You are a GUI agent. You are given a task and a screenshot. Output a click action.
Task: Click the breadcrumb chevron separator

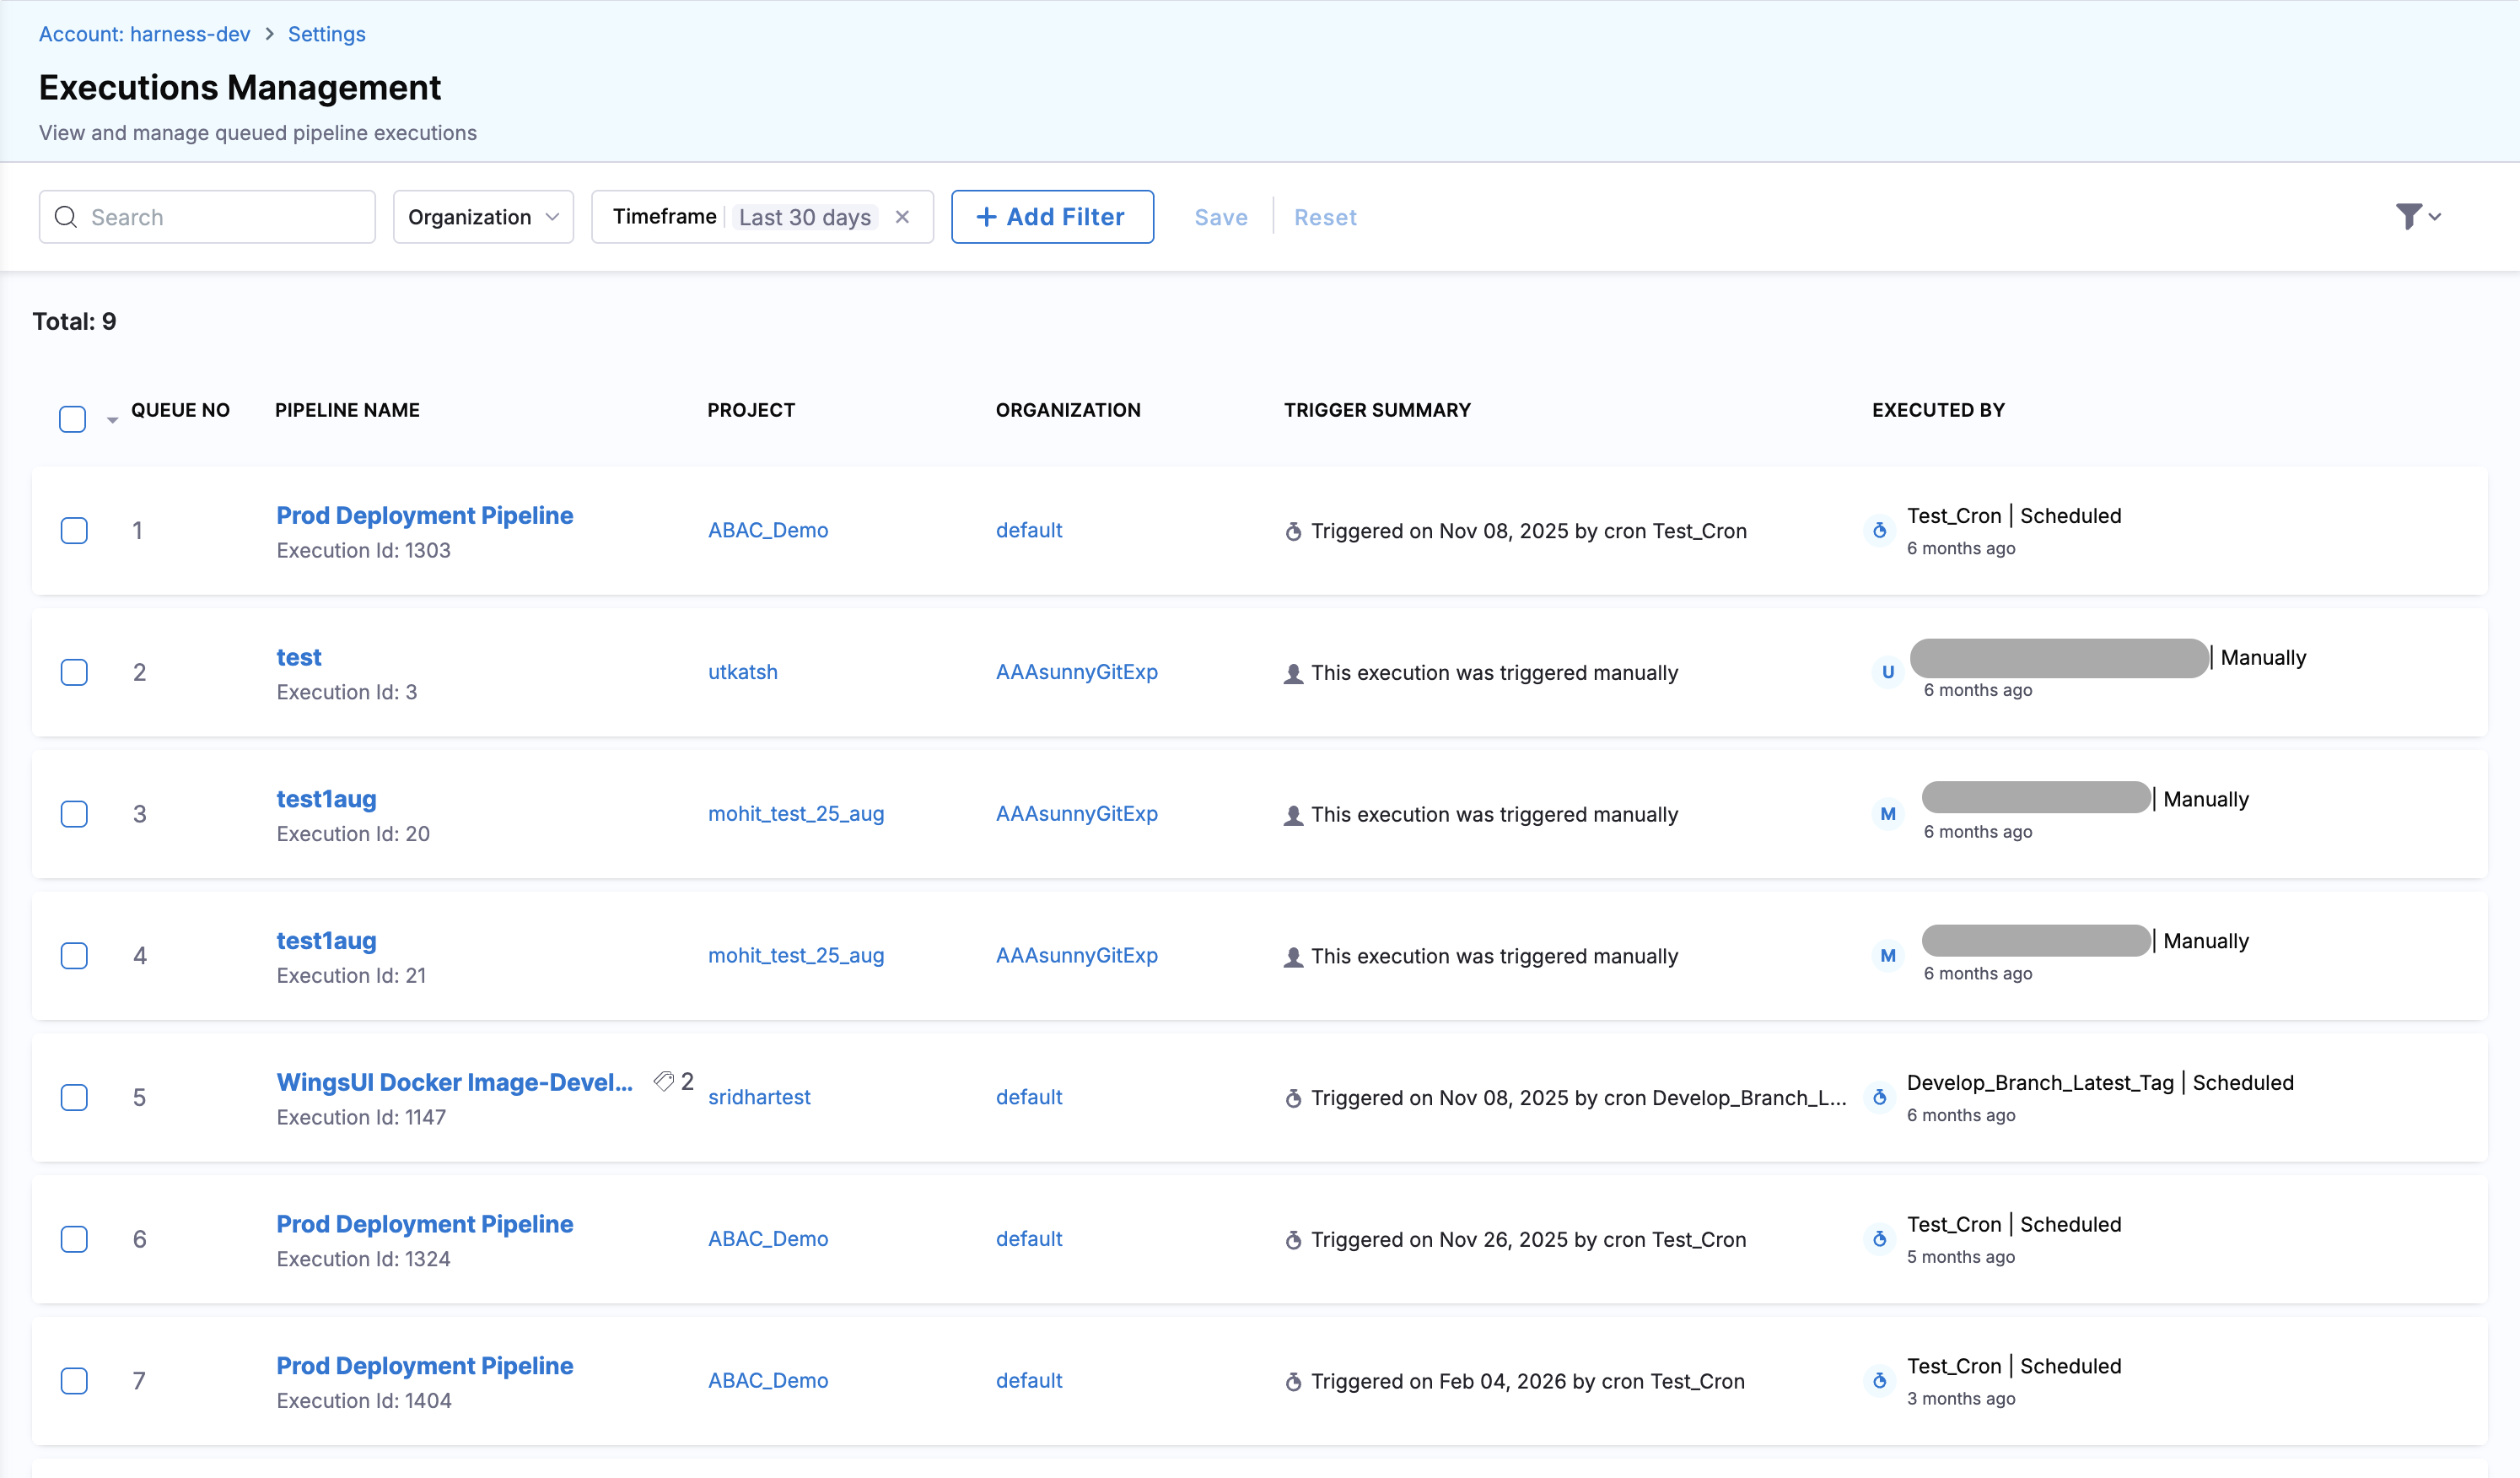(269, 34)
